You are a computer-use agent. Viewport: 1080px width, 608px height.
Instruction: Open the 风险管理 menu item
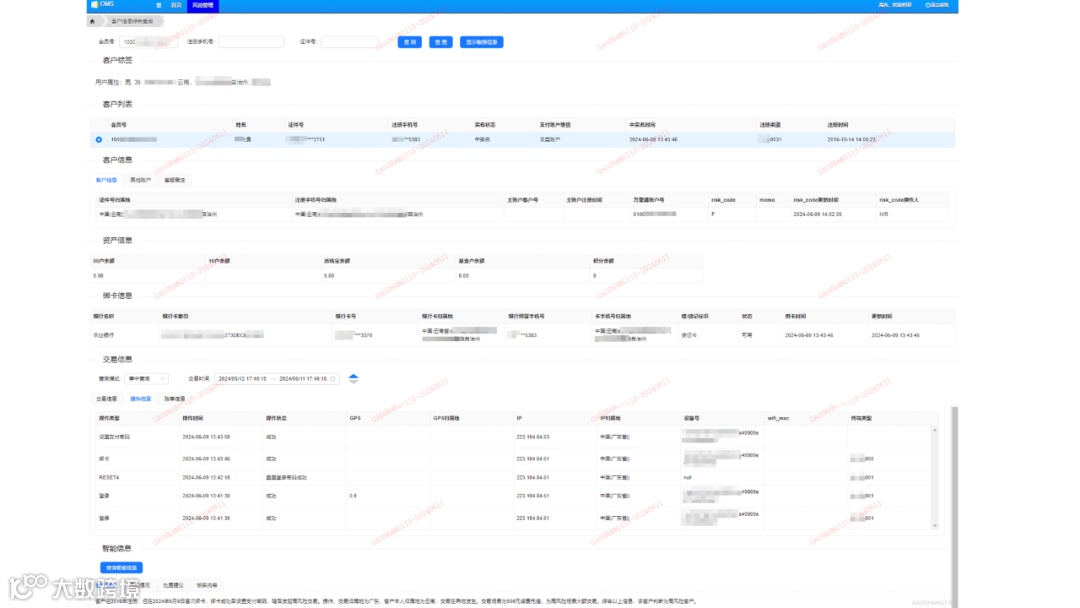[202, 5]
